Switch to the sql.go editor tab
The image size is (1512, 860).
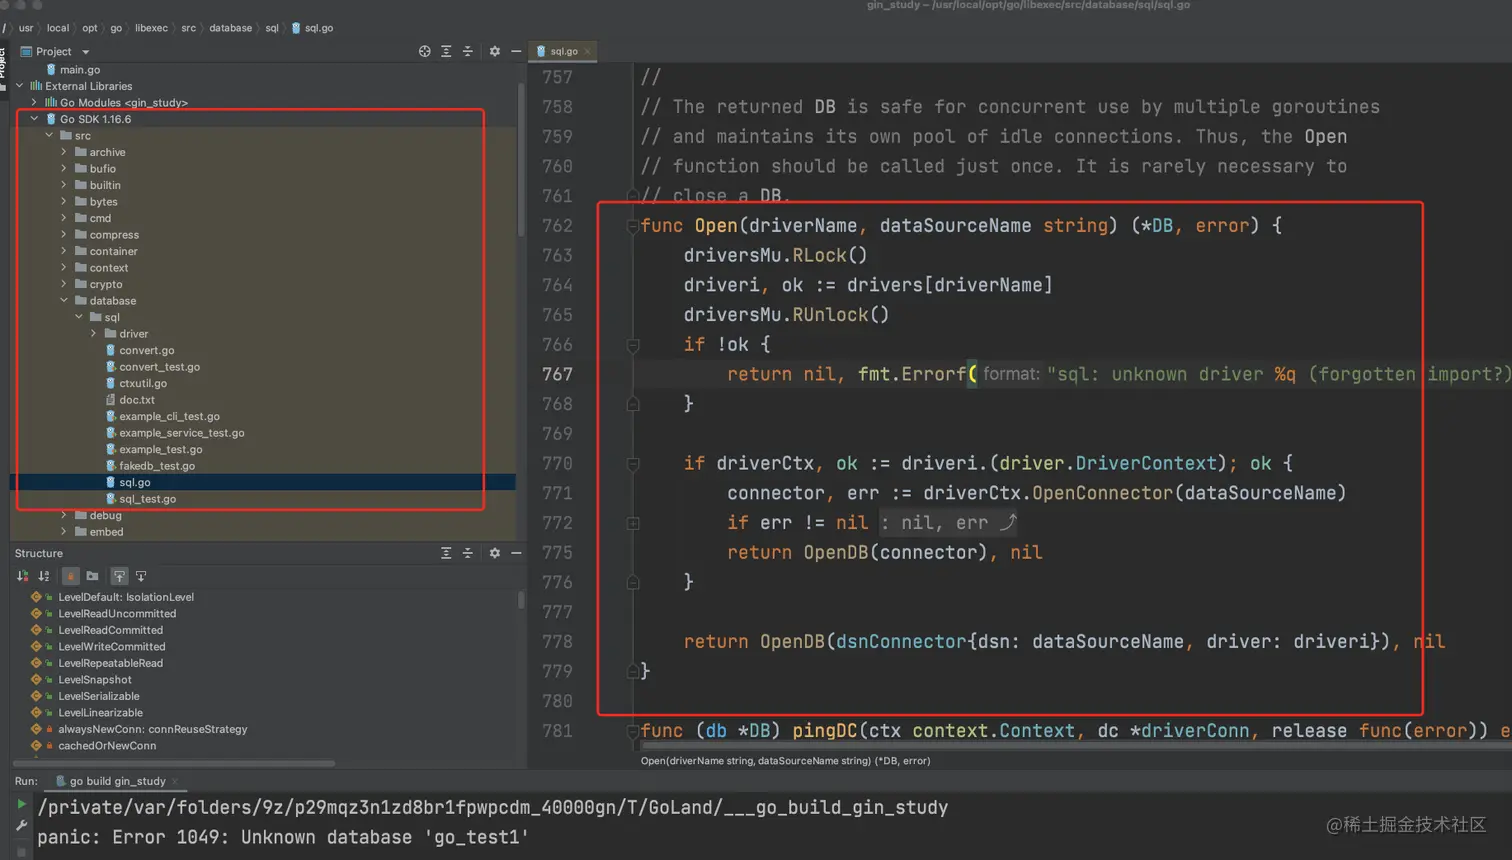564,51
